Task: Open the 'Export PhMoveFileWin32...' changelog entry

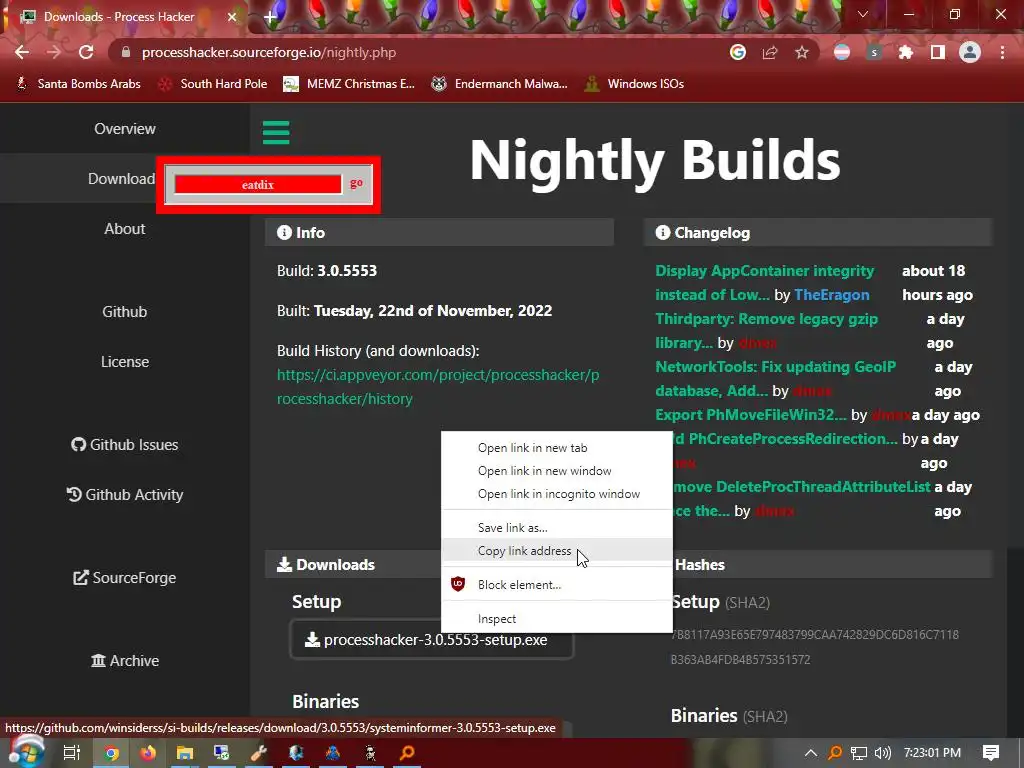Action: 751,415
